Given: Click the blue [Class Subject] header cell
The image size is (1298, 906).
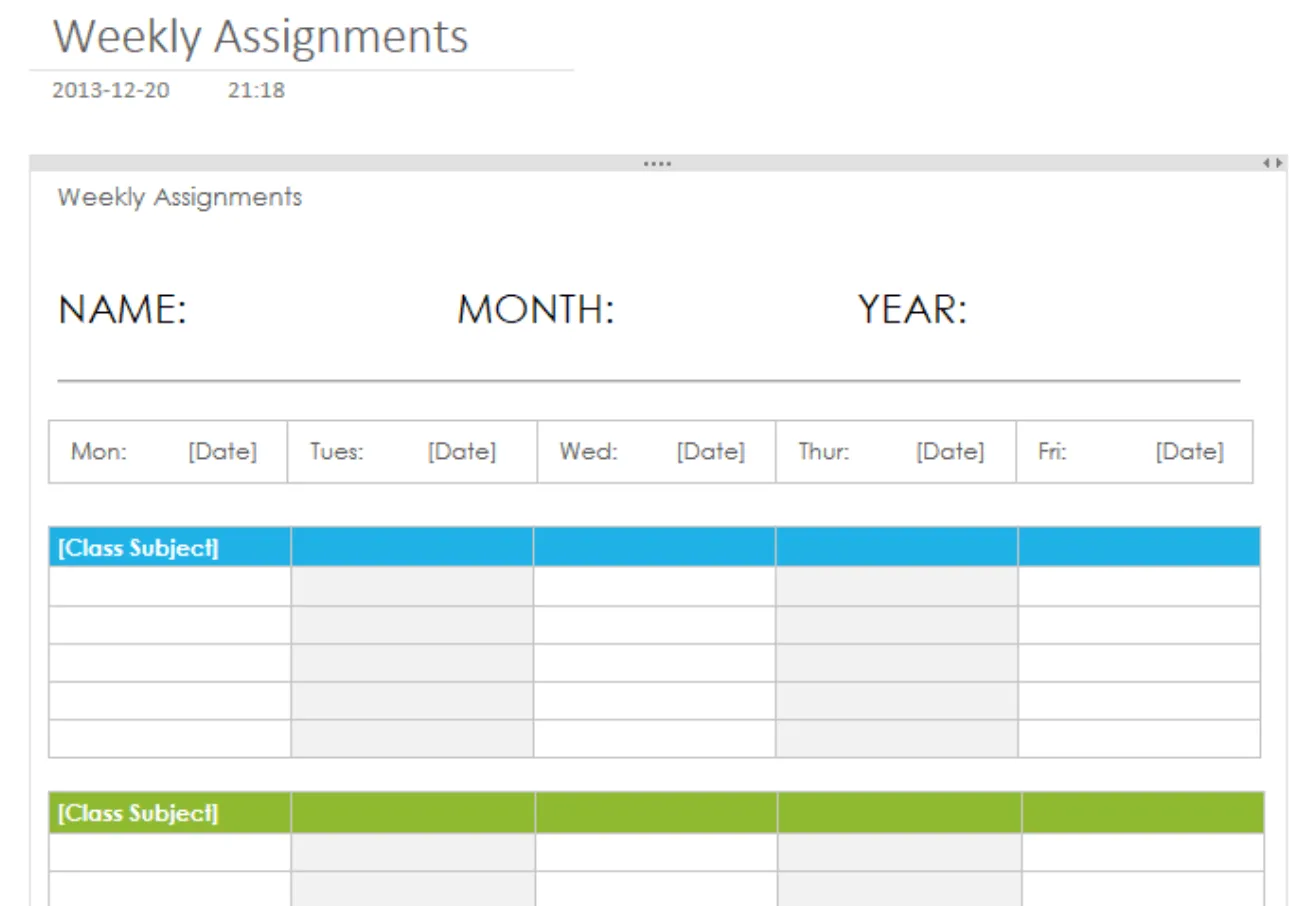Looking at the screenshot, I should point(170,548).
